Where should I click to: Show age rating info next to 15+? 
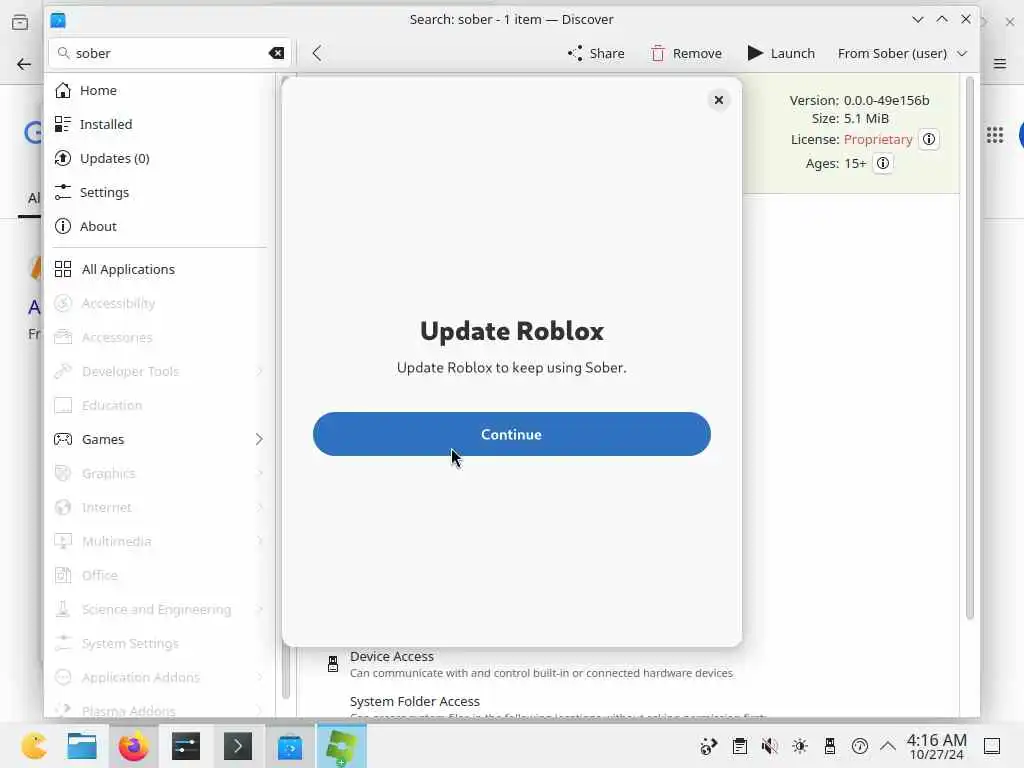[x=882, y=163]
